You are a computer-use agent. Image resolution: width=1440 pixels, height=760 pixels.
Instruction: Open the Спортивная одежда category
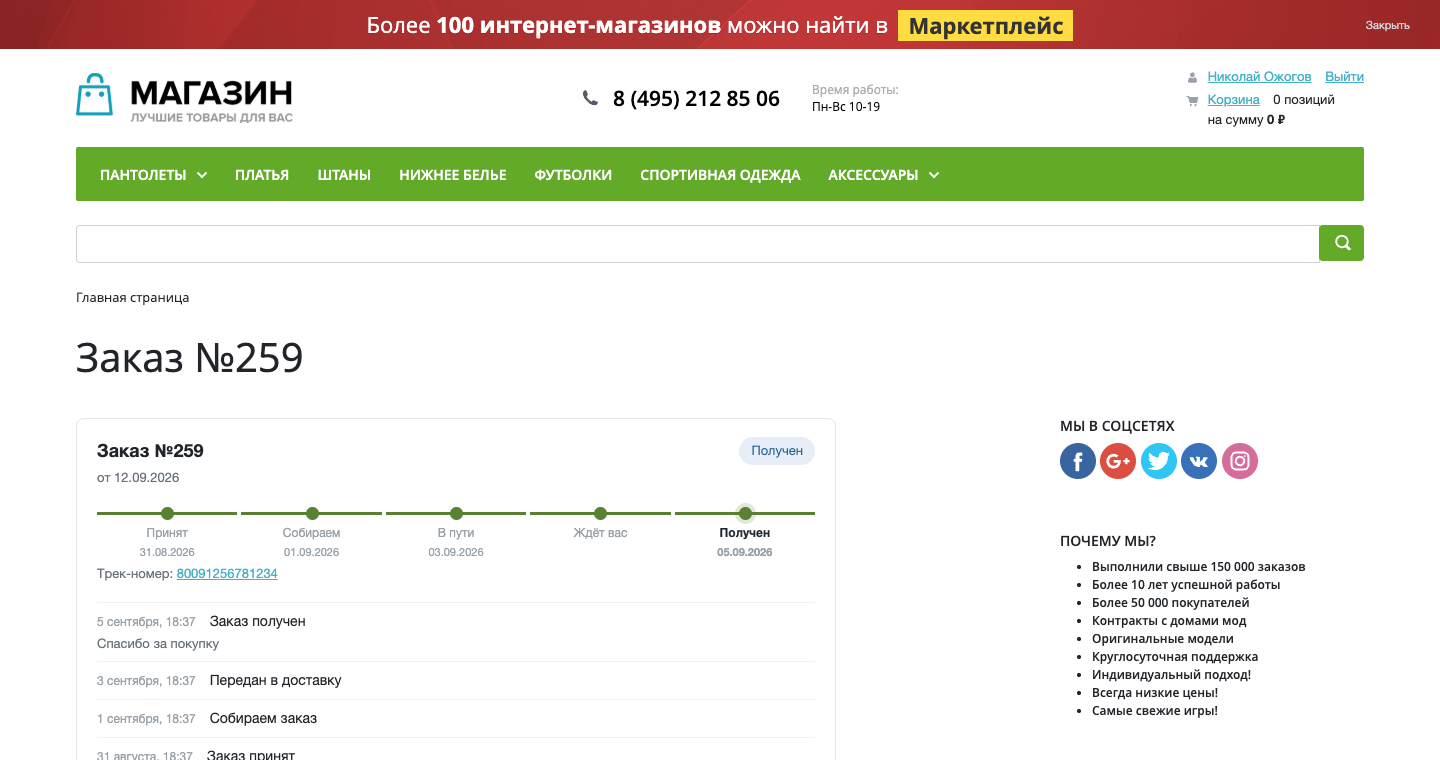click(x=720, y=175)
